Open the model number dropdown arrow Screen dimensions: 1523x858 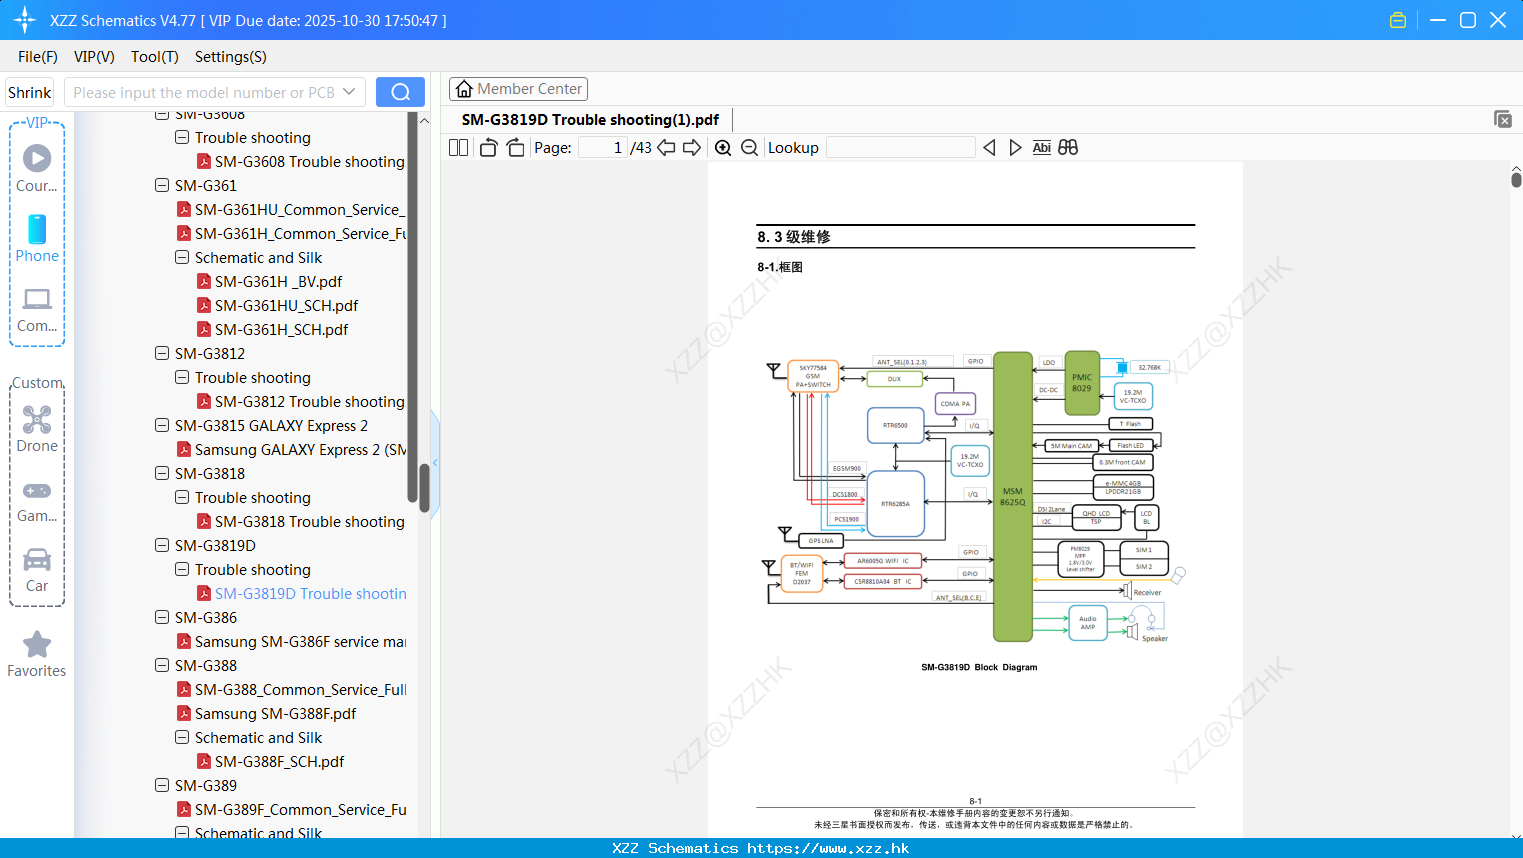coord(349,92)
